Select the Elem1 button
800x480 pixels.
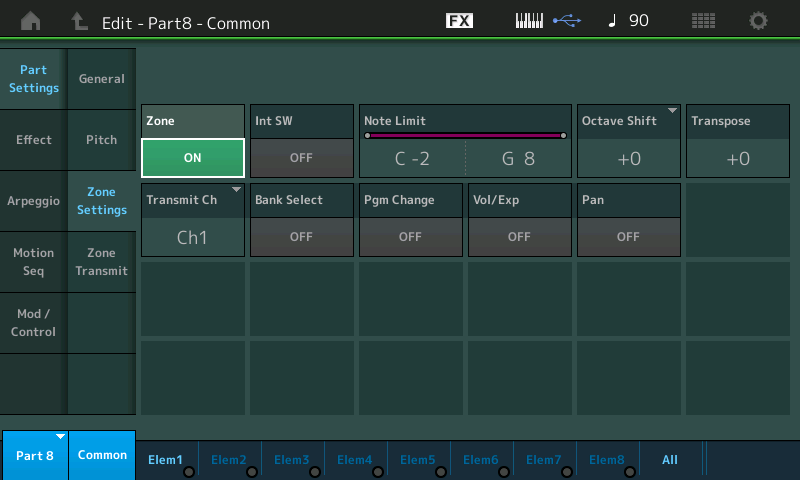[x=166, y=459]
